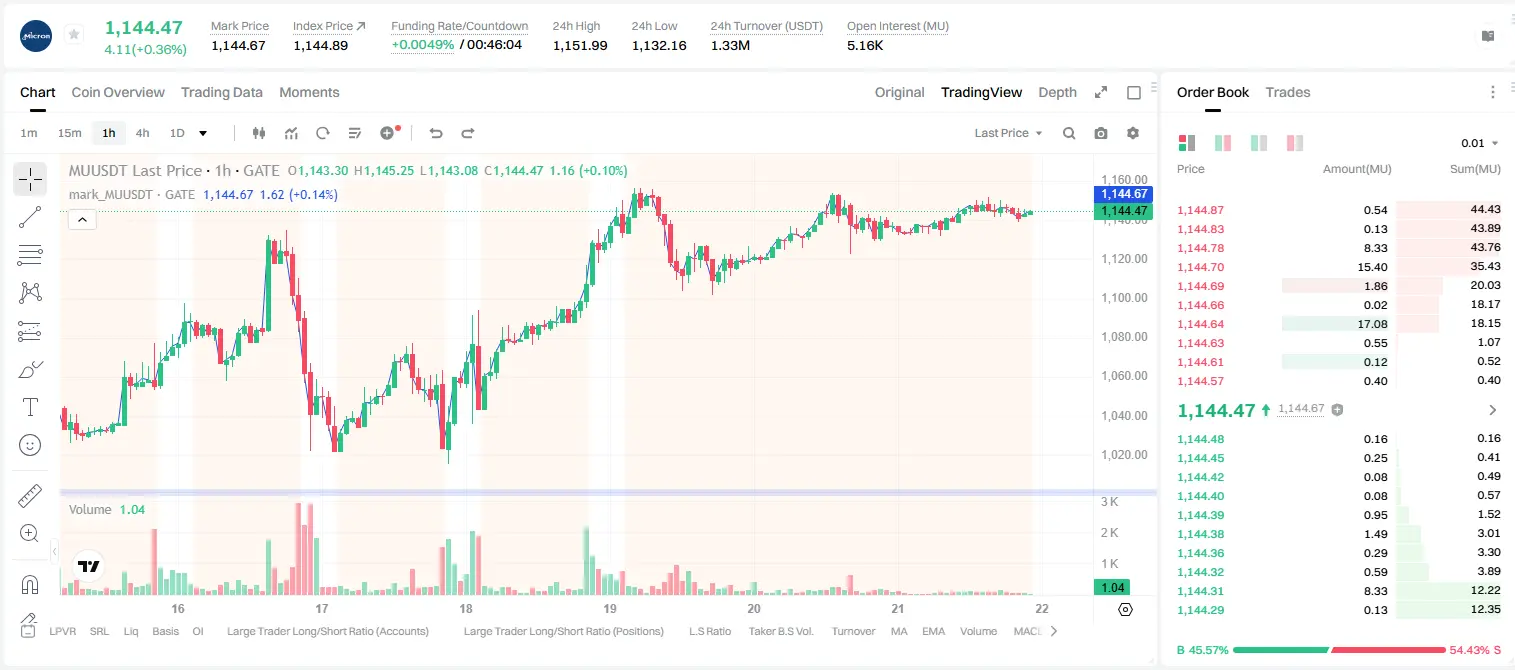Collapse the chart legend with chevron
Viewport: 1515px width, 670px height.
pyautogui.click(x=82, y=219)
